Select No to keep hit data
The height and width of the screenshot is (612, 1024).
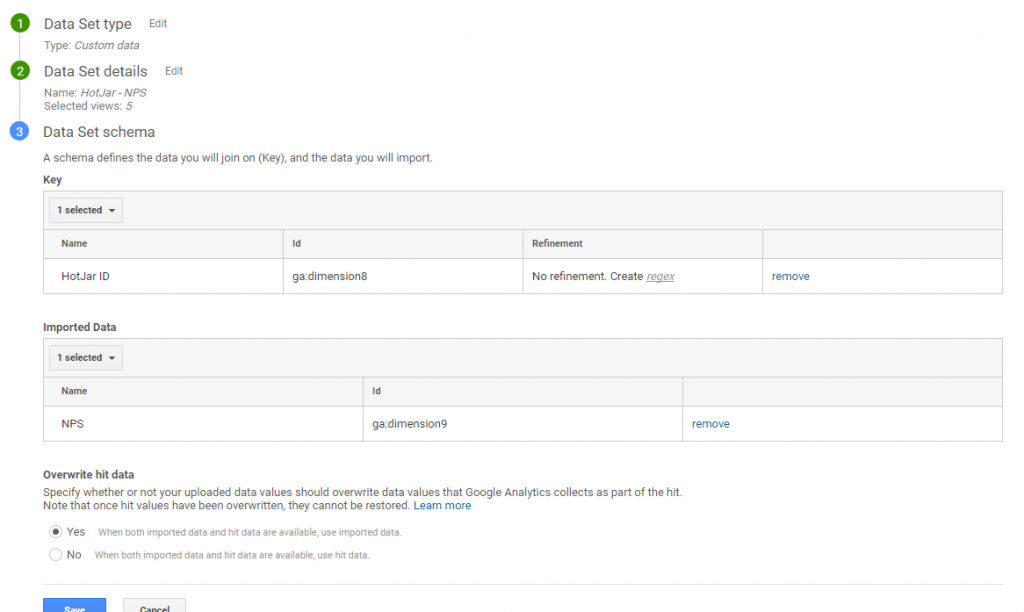56,555
